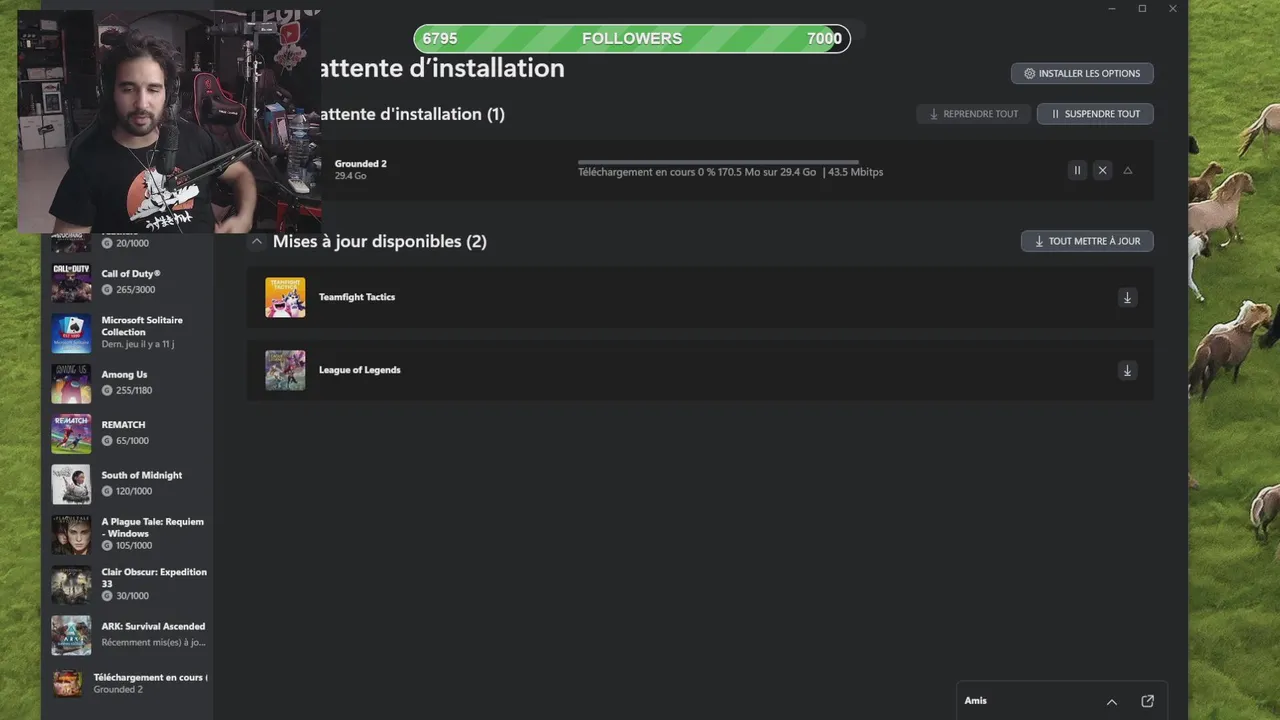
Task: Select A Plague Tale: Requiem in sidebar
Action: pyautogui.click(x=131, y=534)
